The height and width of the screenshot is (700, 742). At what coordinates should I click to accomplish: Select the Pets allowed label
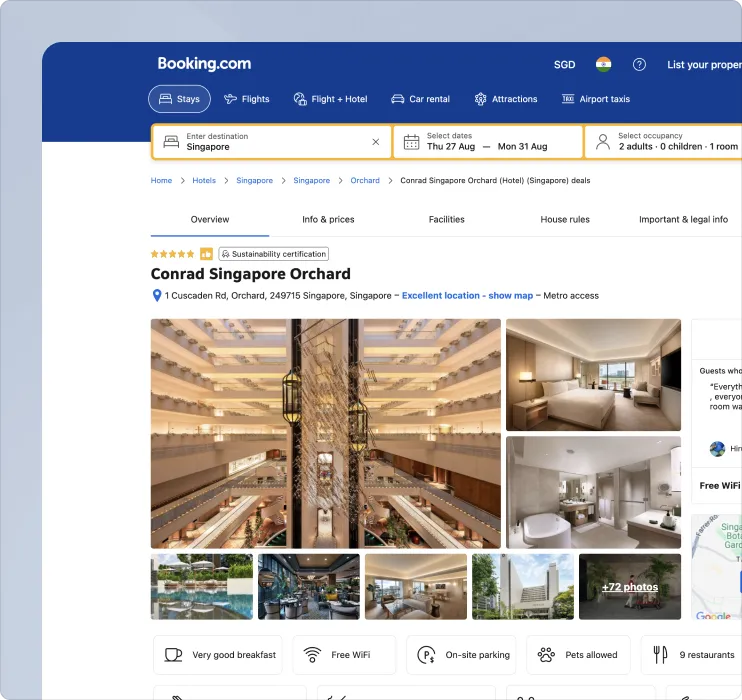click(591, 655)
